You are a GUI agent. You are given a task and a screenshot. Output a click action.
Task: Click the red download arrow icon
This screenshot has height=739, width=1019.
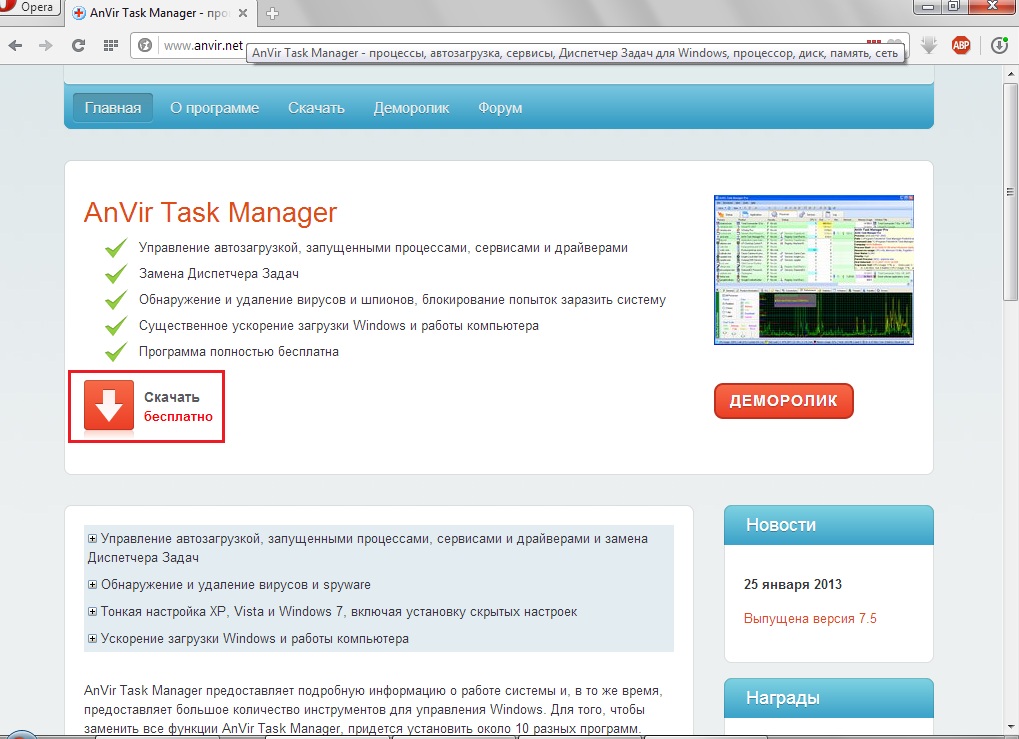pyautogui.click(x=109, y=406)
